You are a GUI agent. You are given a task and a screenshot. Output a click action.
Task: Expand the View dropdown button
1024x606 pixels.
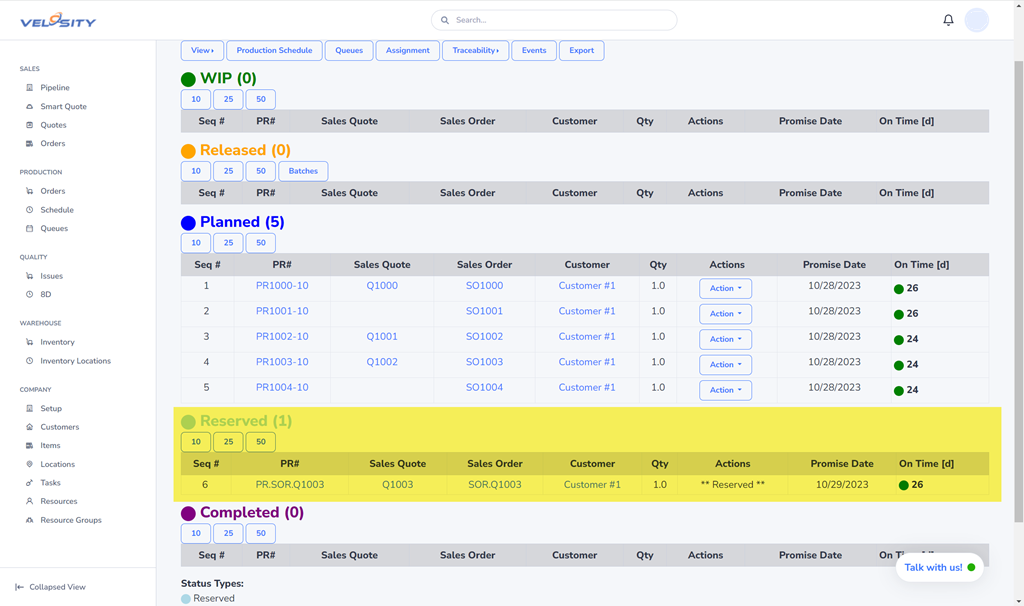[202, 51]
